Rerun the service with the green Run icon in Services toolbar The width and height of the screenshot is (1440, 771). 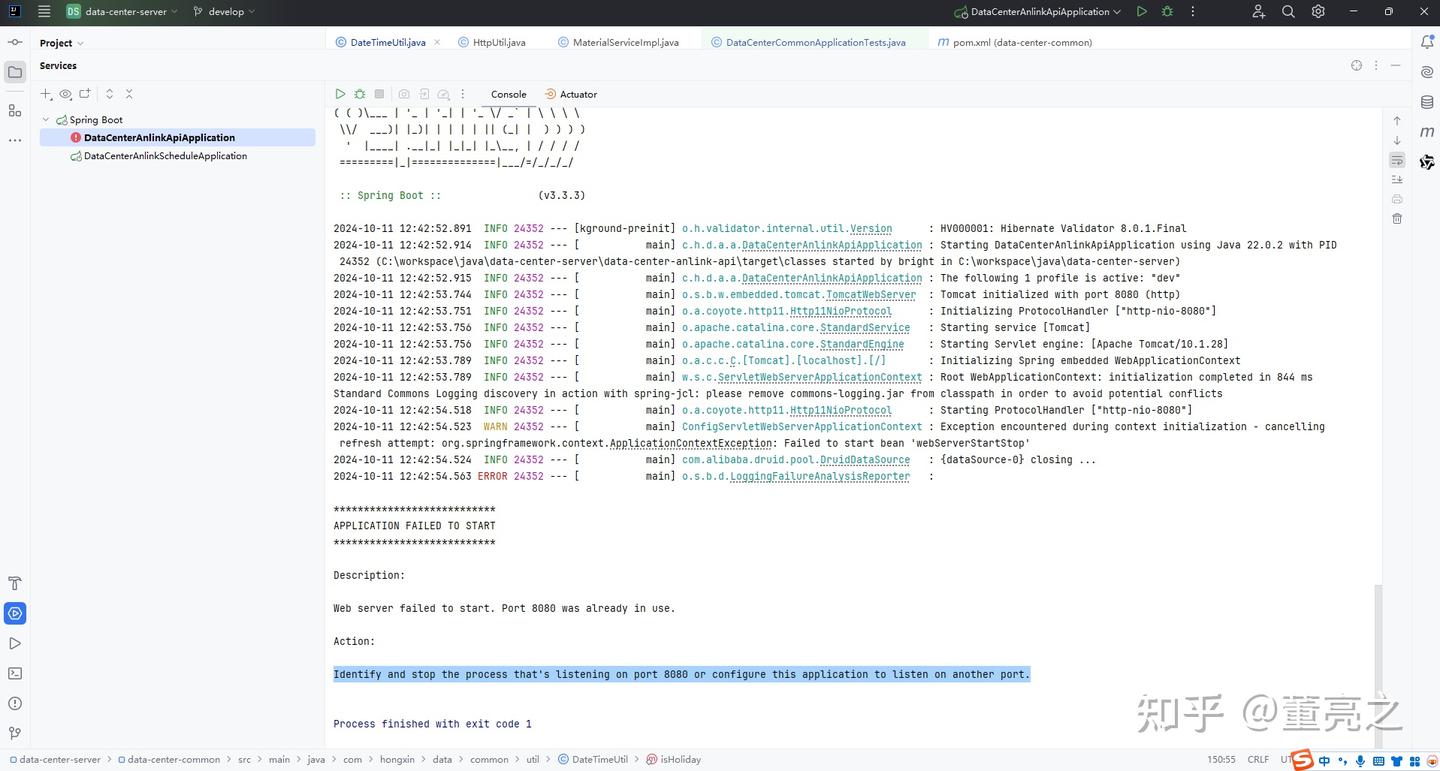coord(340,94)
